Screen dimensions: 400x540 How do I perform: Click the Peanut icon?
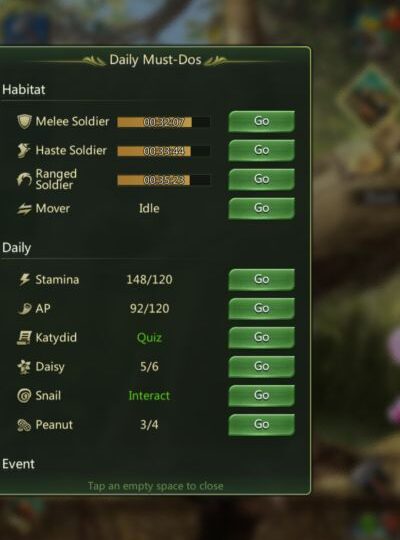24,425
